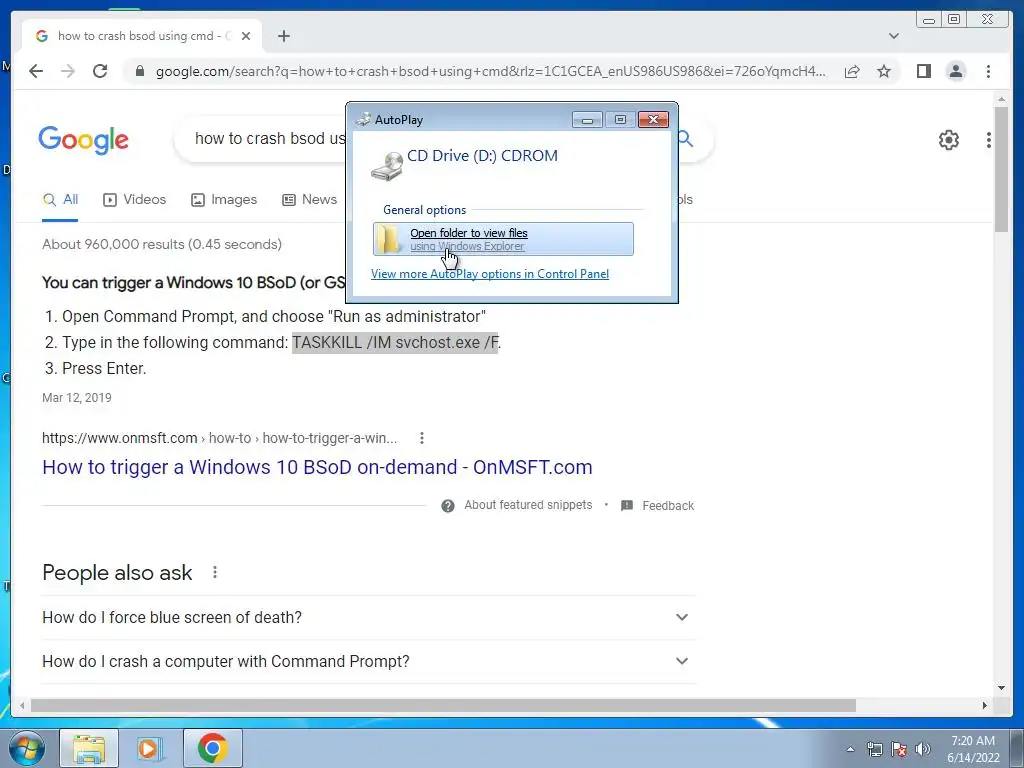Image resolution: width=1024 pixels, height=768 pixels.
Task: Click the CD Drive (D:) icon in AutoPlay
Action: pos(386,166)
